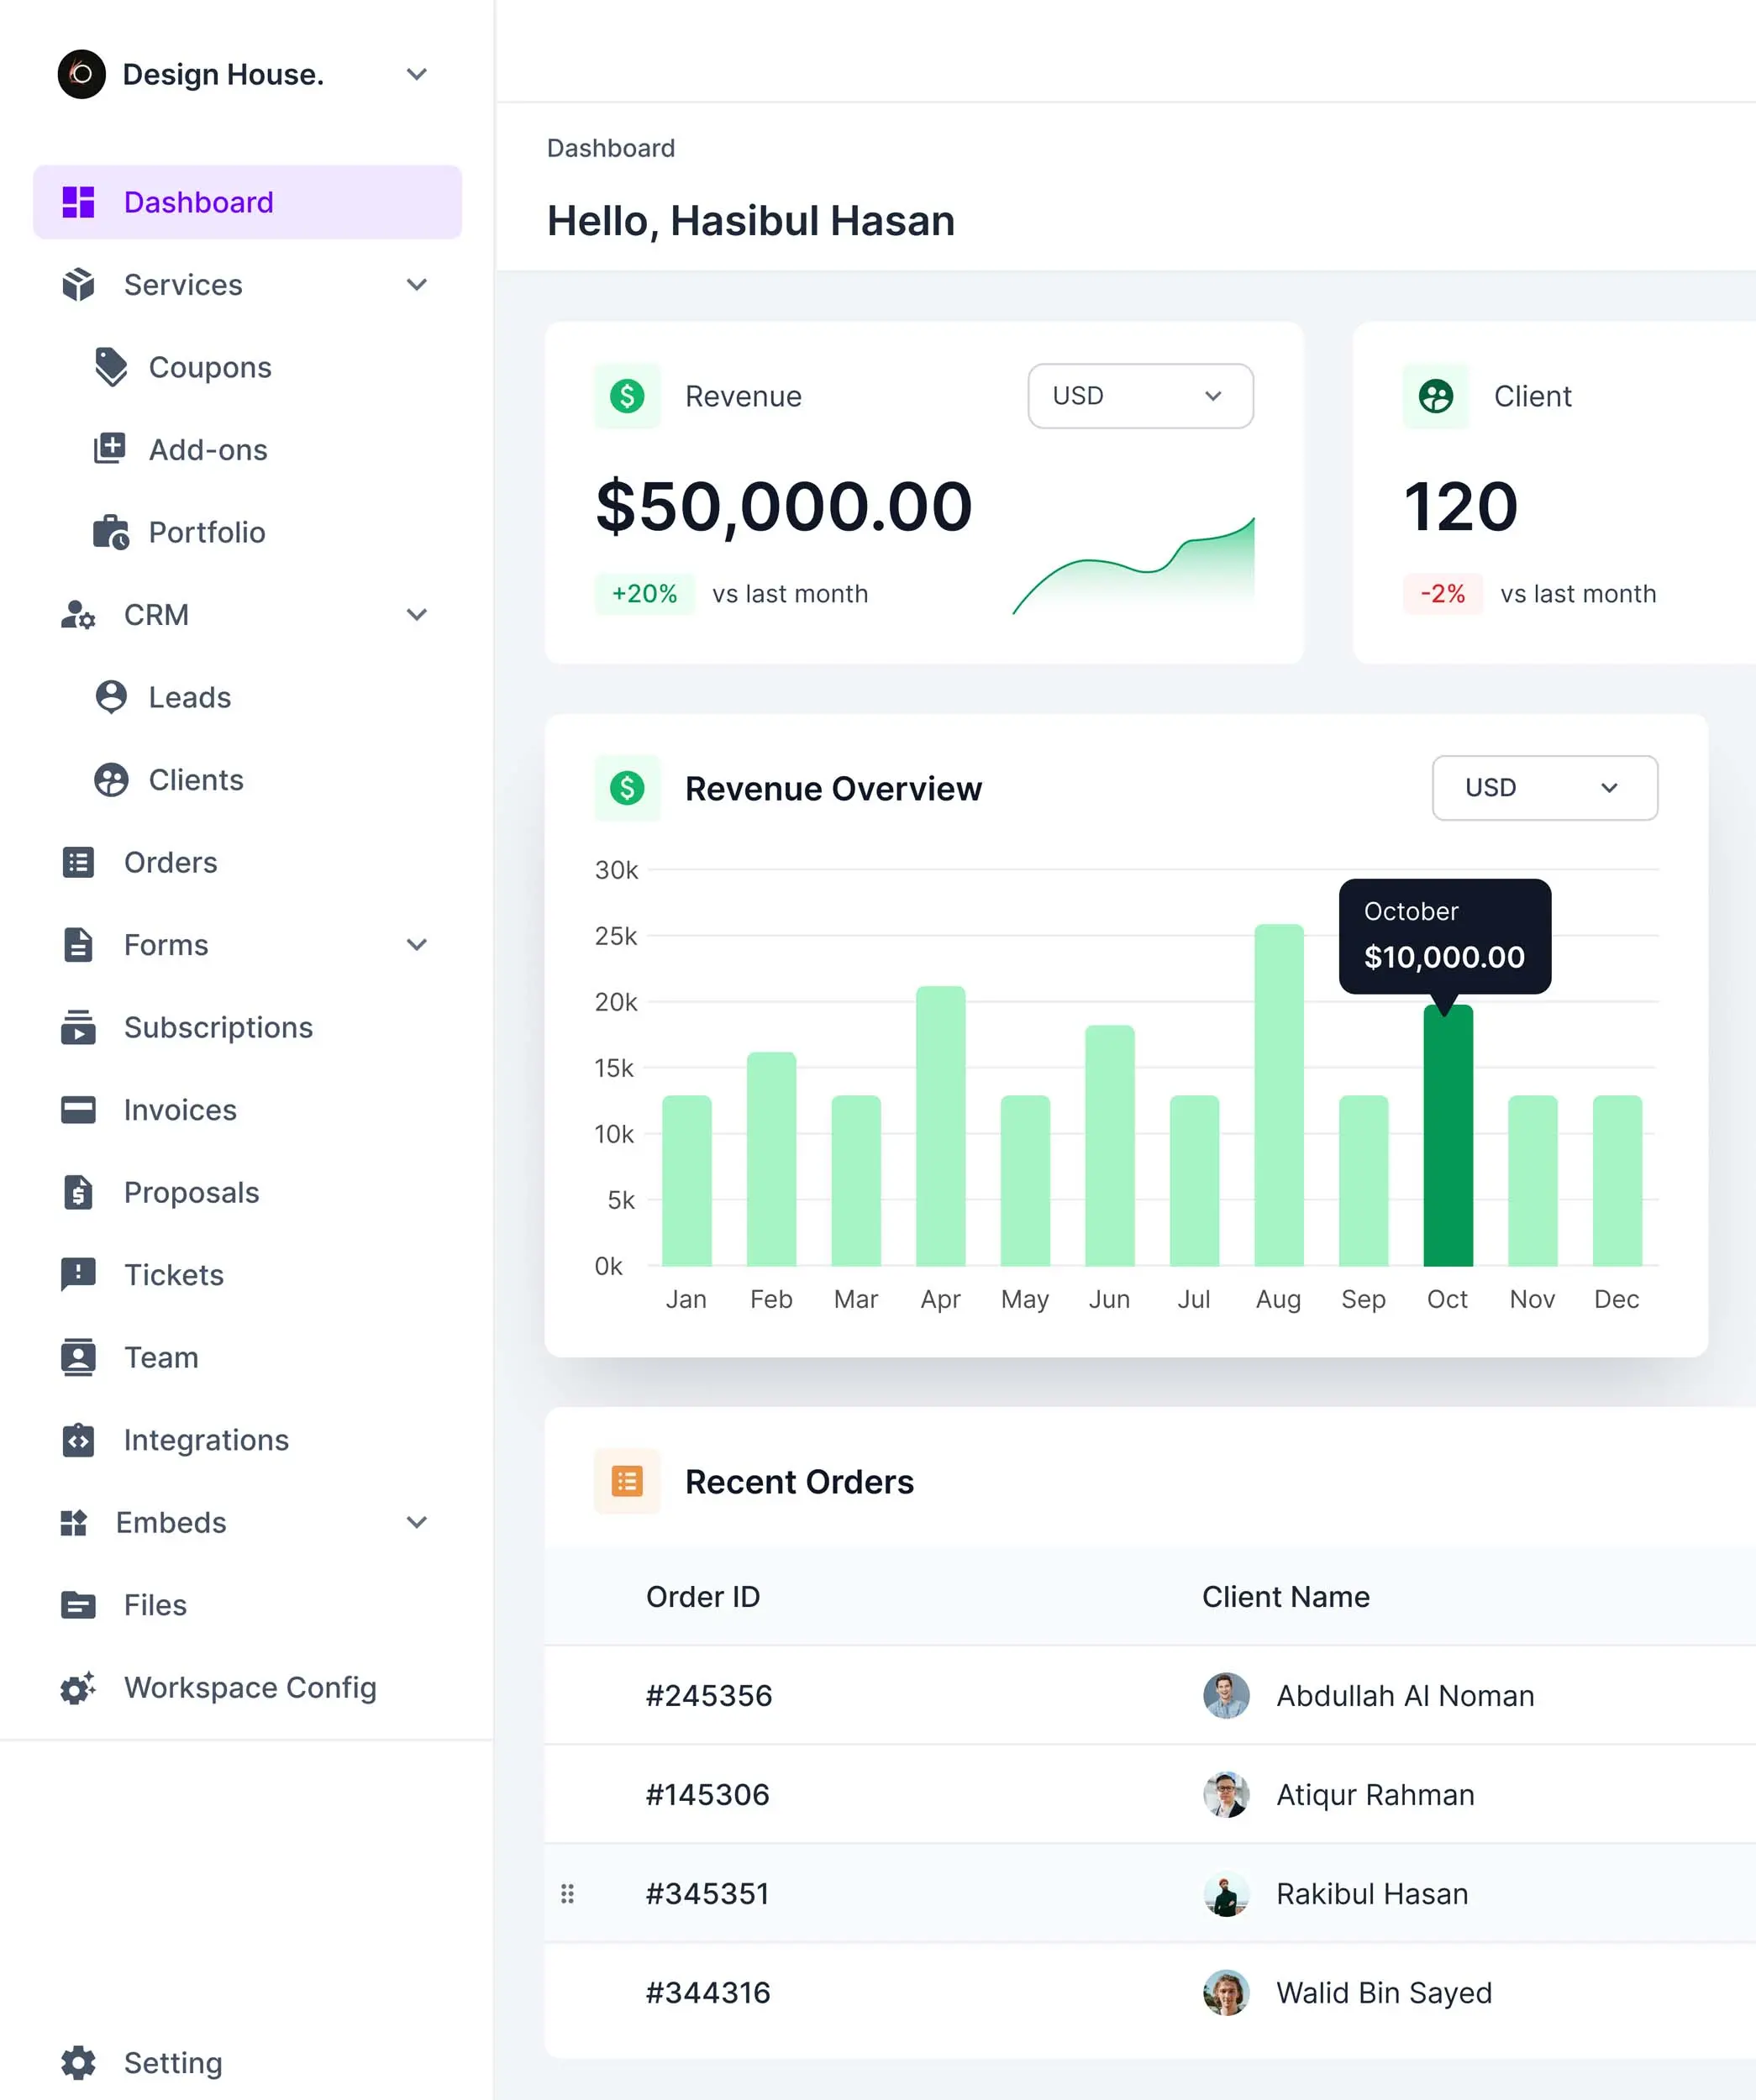
Task: Click the Subscriptions icon in the sidebar
Action: pyautogui.click(x=77, y=1027)
